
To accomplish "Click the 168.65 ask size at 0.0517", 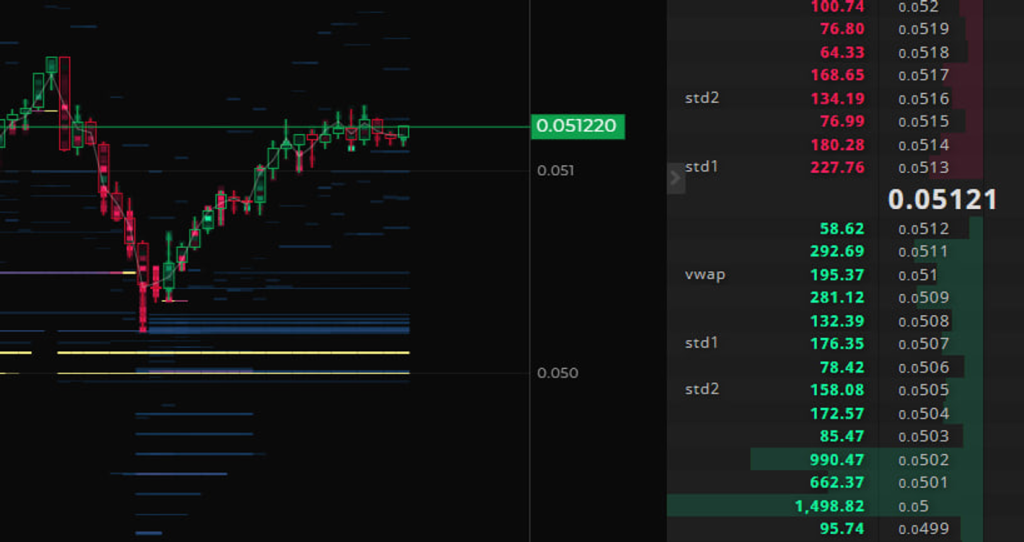I will pos(838,75).
